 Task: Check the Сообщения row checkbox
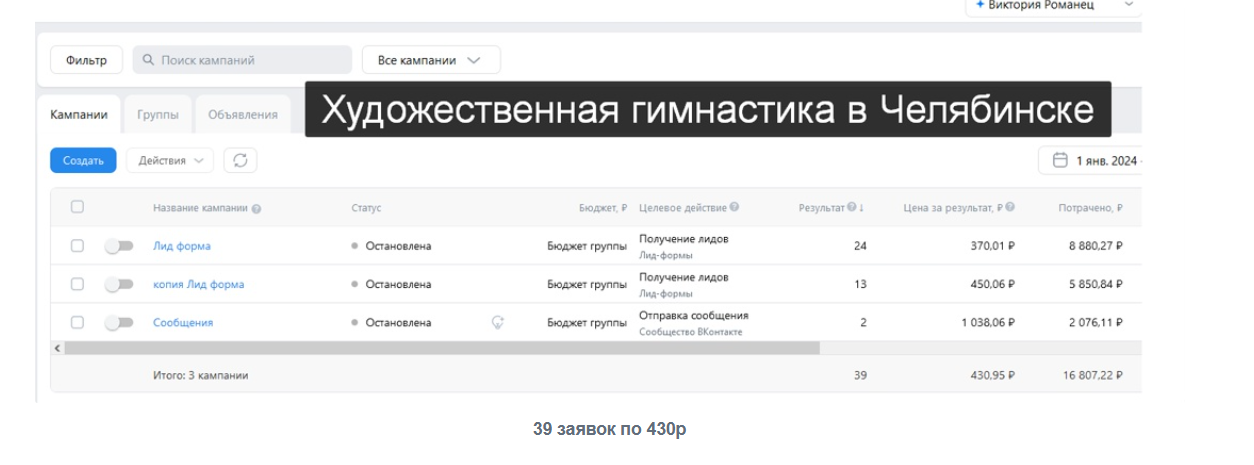[x=77, y=322]
